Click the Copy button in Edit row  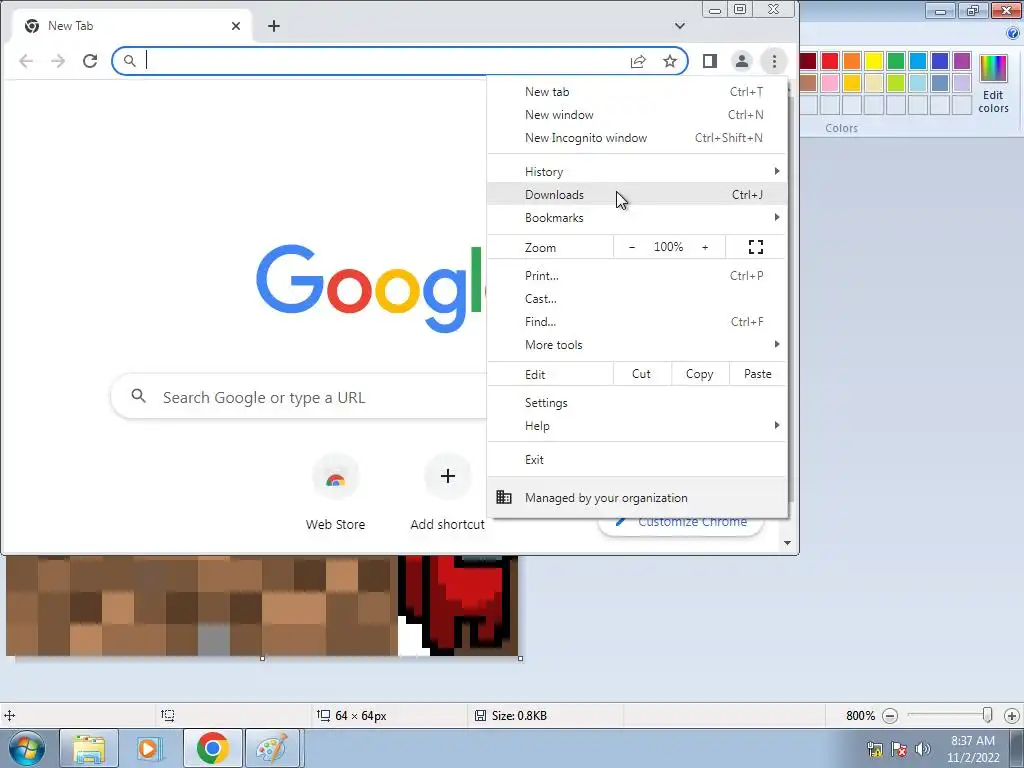[699, 374]
